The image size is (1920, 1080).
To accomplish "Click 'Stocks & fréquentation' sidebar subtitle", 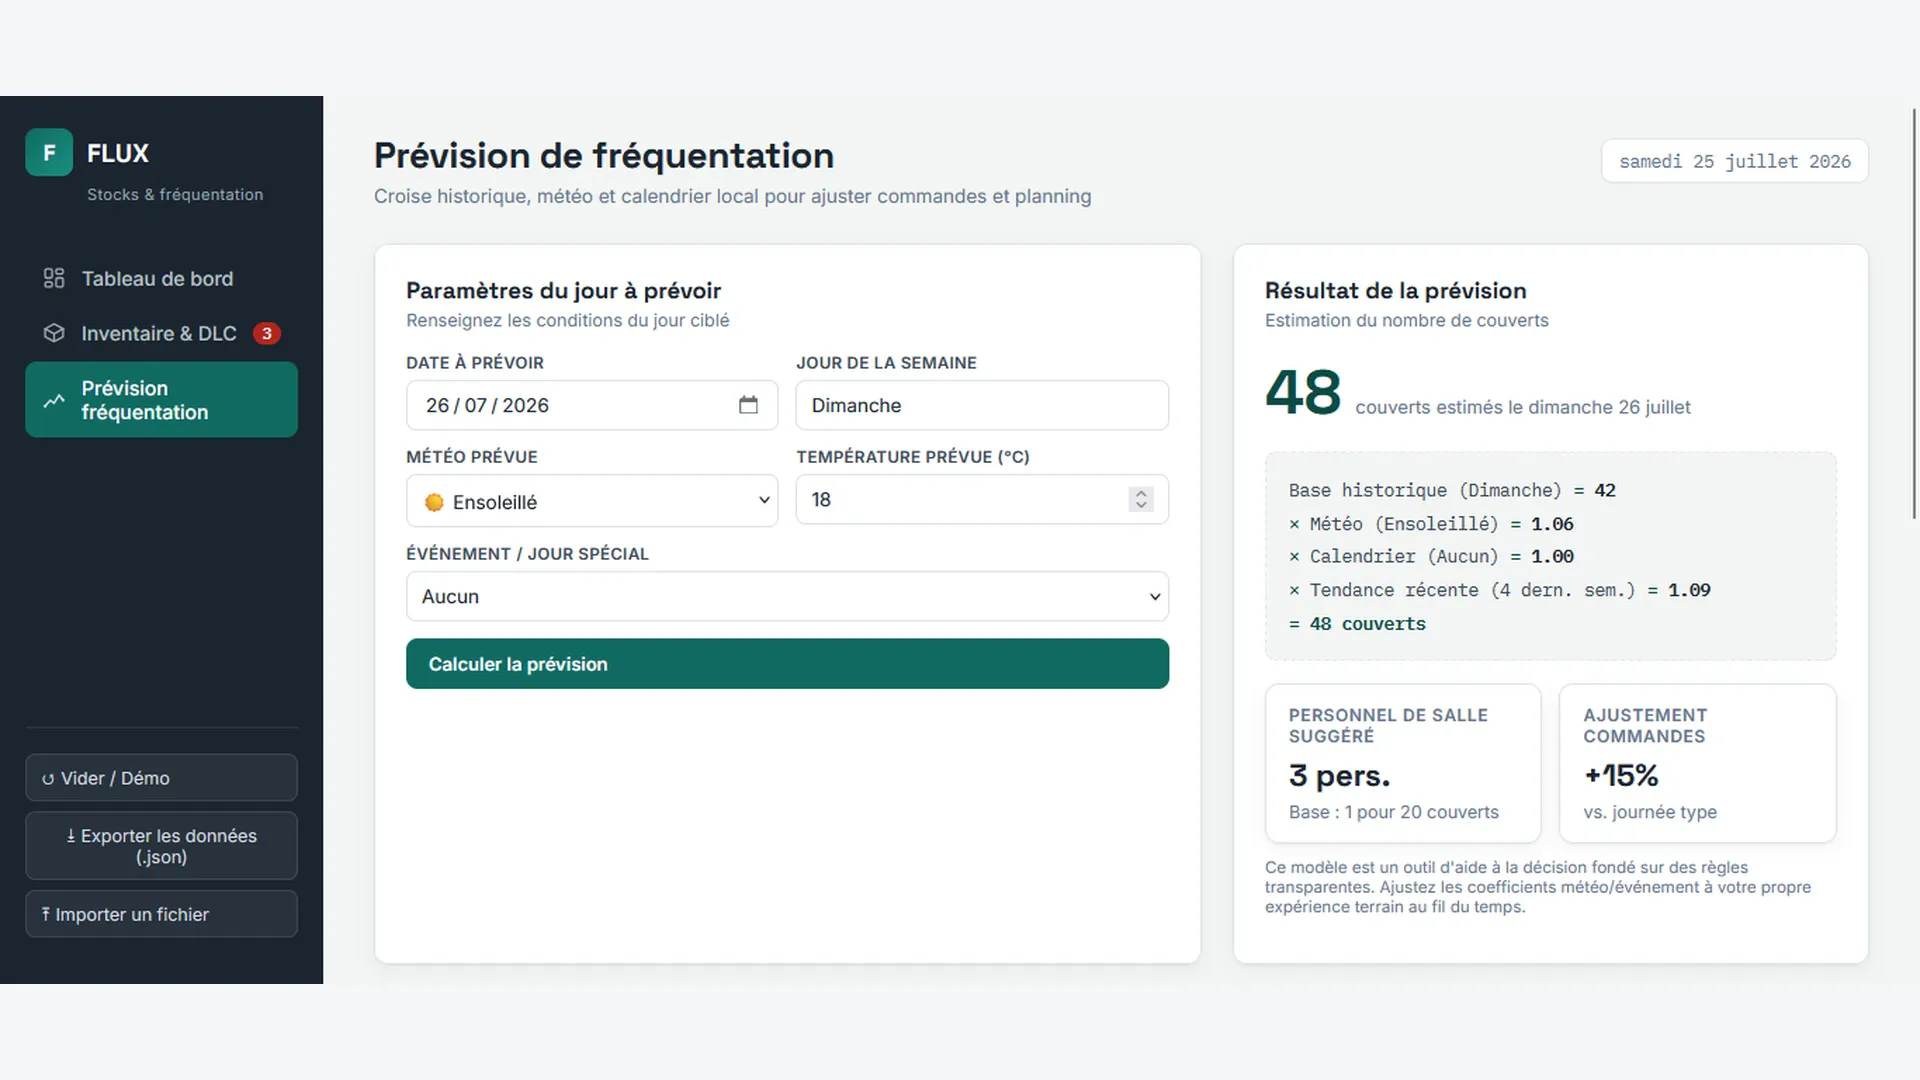I will [x=175, y=194].
